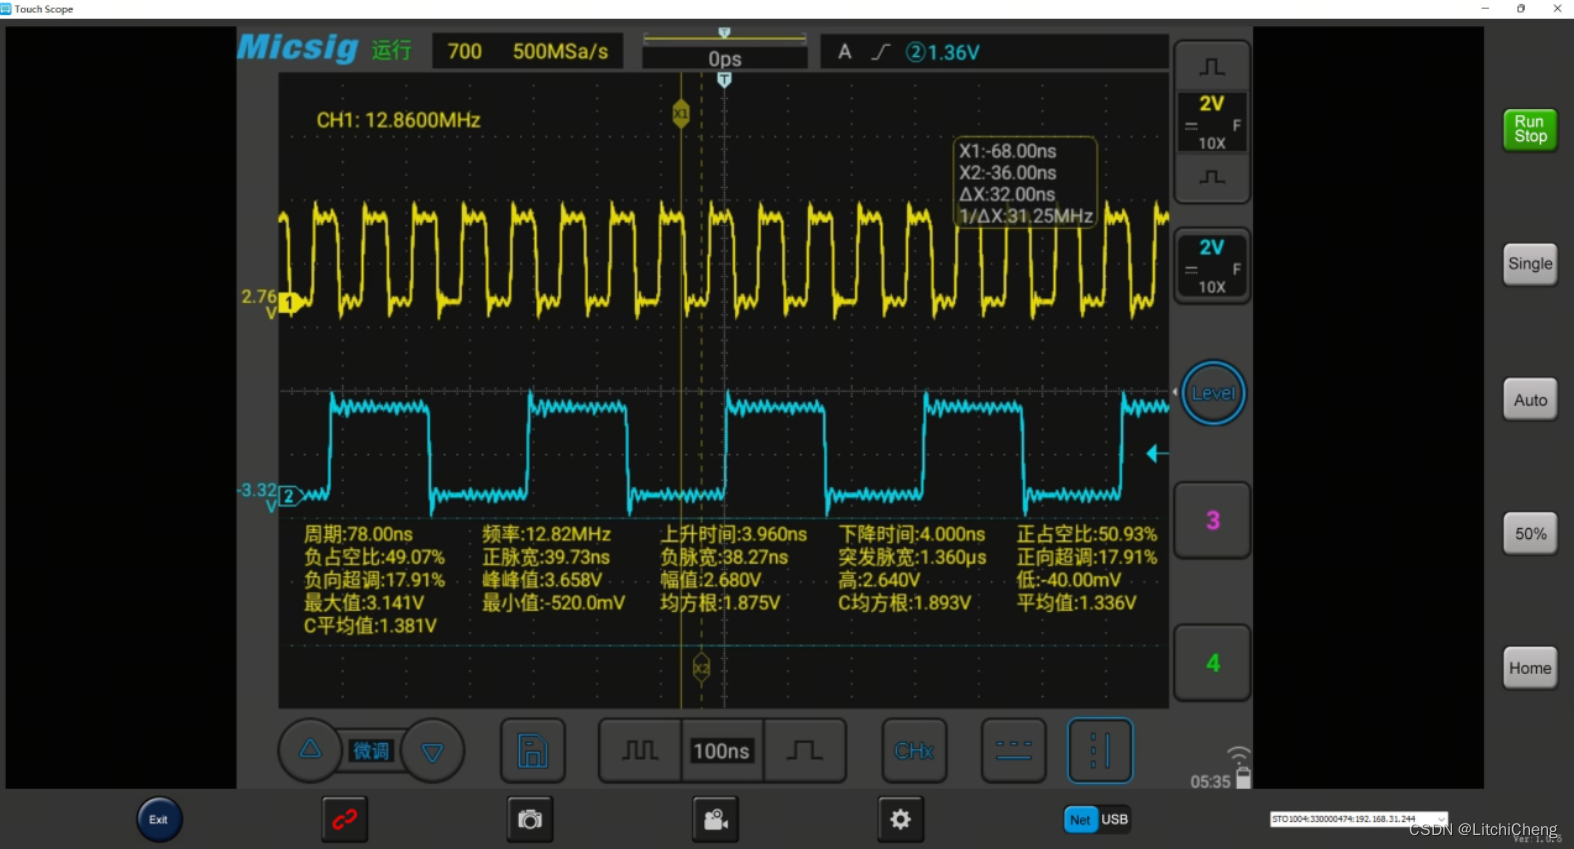Start video recording icon
This screenshot has width=1574, height=849.
[x=715, y=820]
